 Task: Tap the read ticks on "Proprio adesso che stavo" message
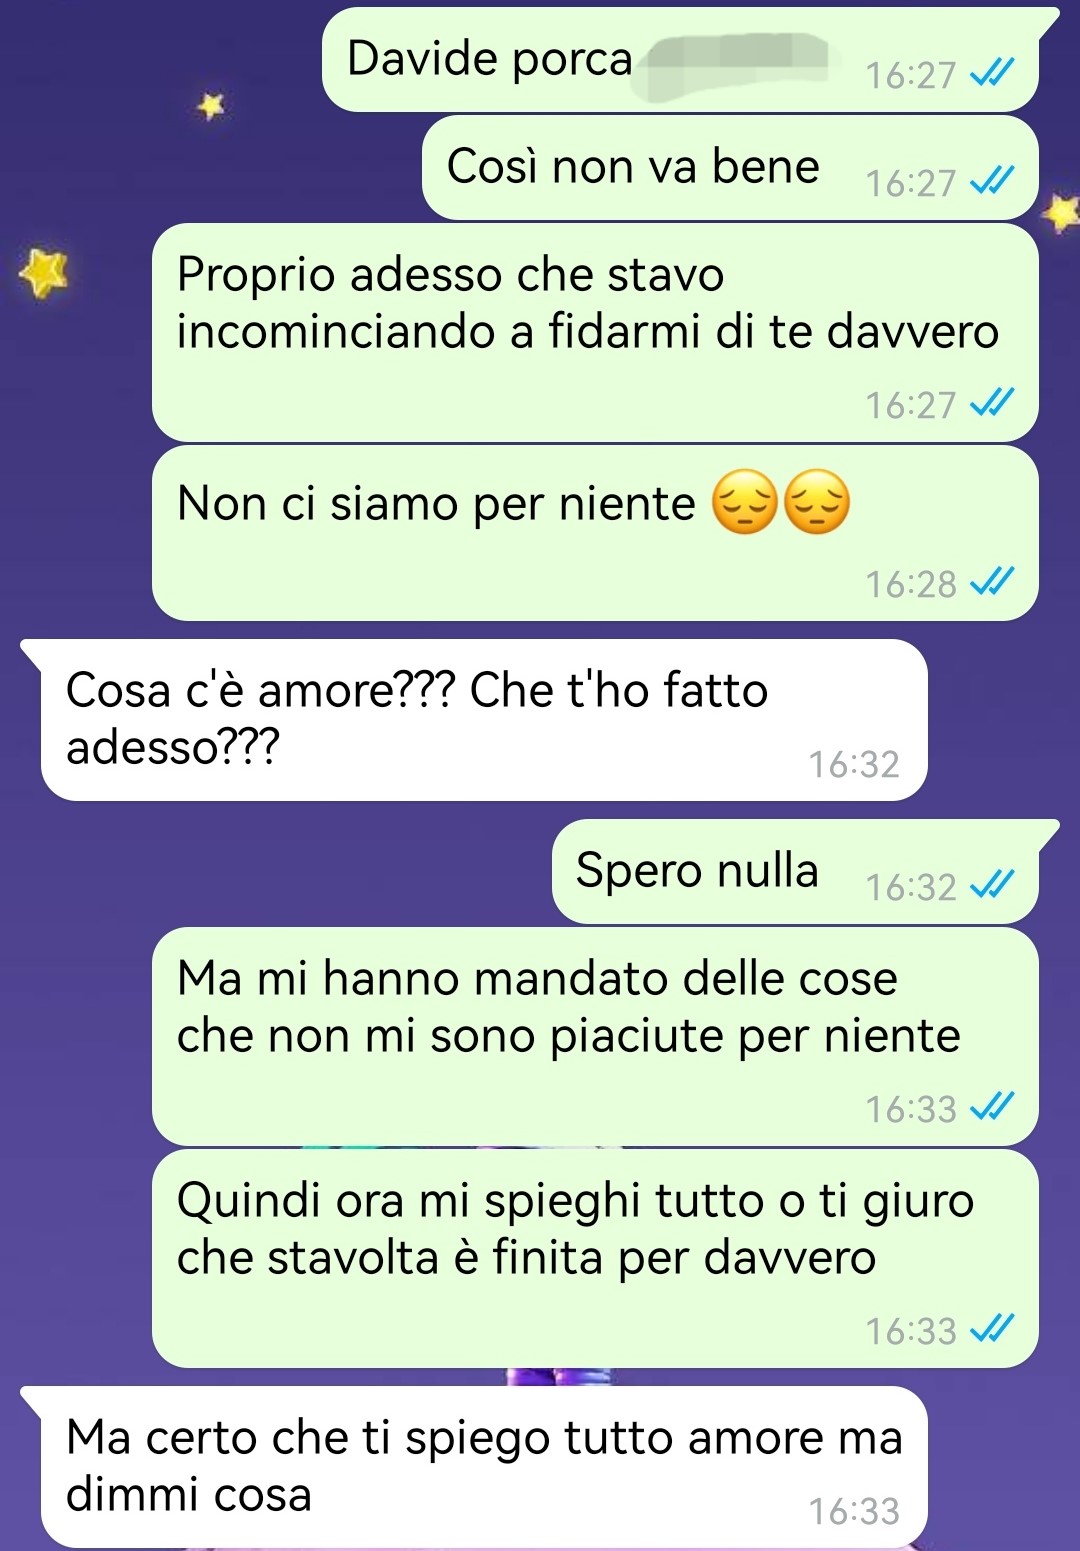(x=992, y=404)
